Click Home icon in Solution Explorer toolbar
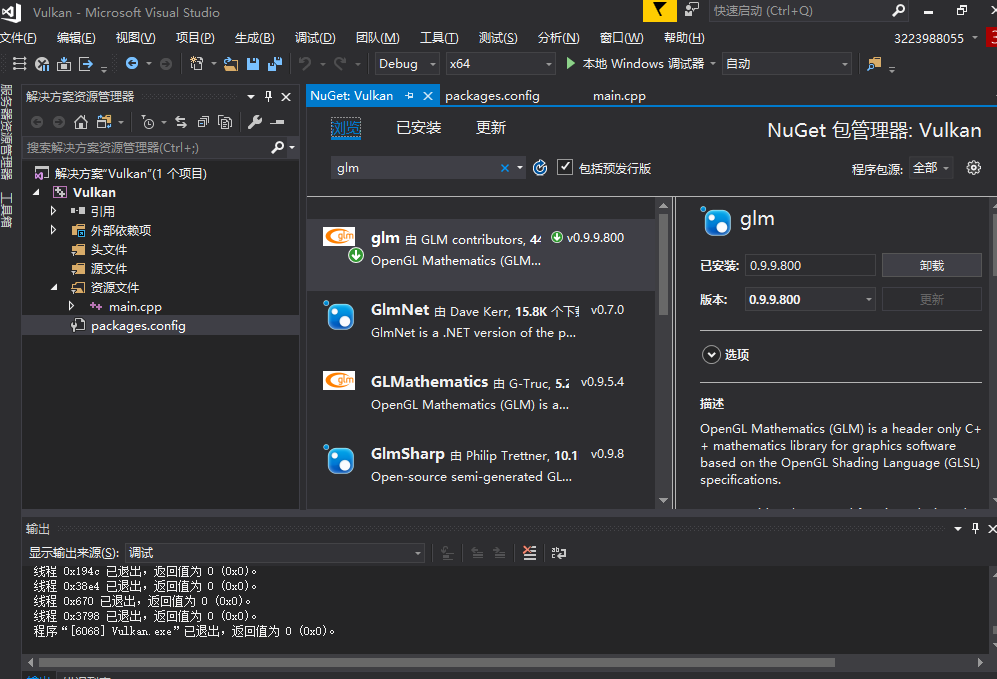Image resolution: width=997 pixels, height=679 pixels. 81,122
